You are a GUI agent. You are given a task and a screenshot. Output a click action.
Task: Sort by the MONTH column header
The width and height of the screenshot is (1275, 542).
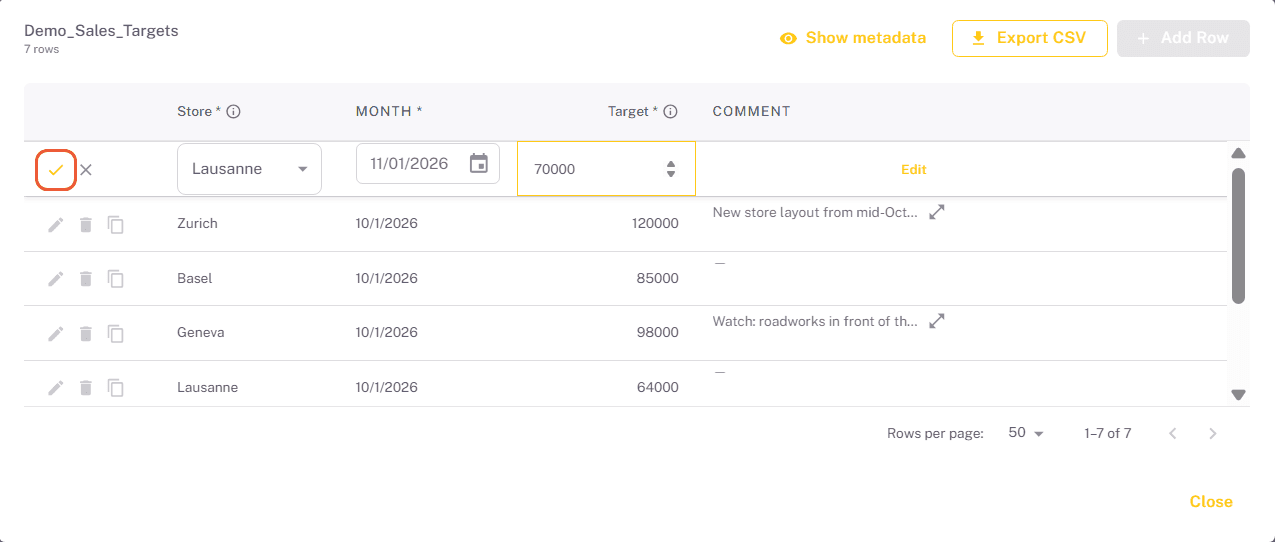[389, 112]
